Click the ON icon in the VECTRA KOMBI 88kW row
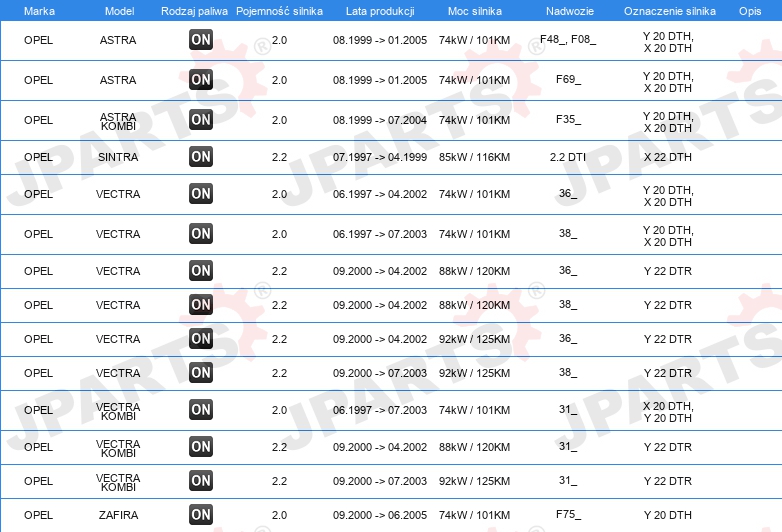Image resolution: width=782 pixels, height=532 pixels. pos(201,447)
